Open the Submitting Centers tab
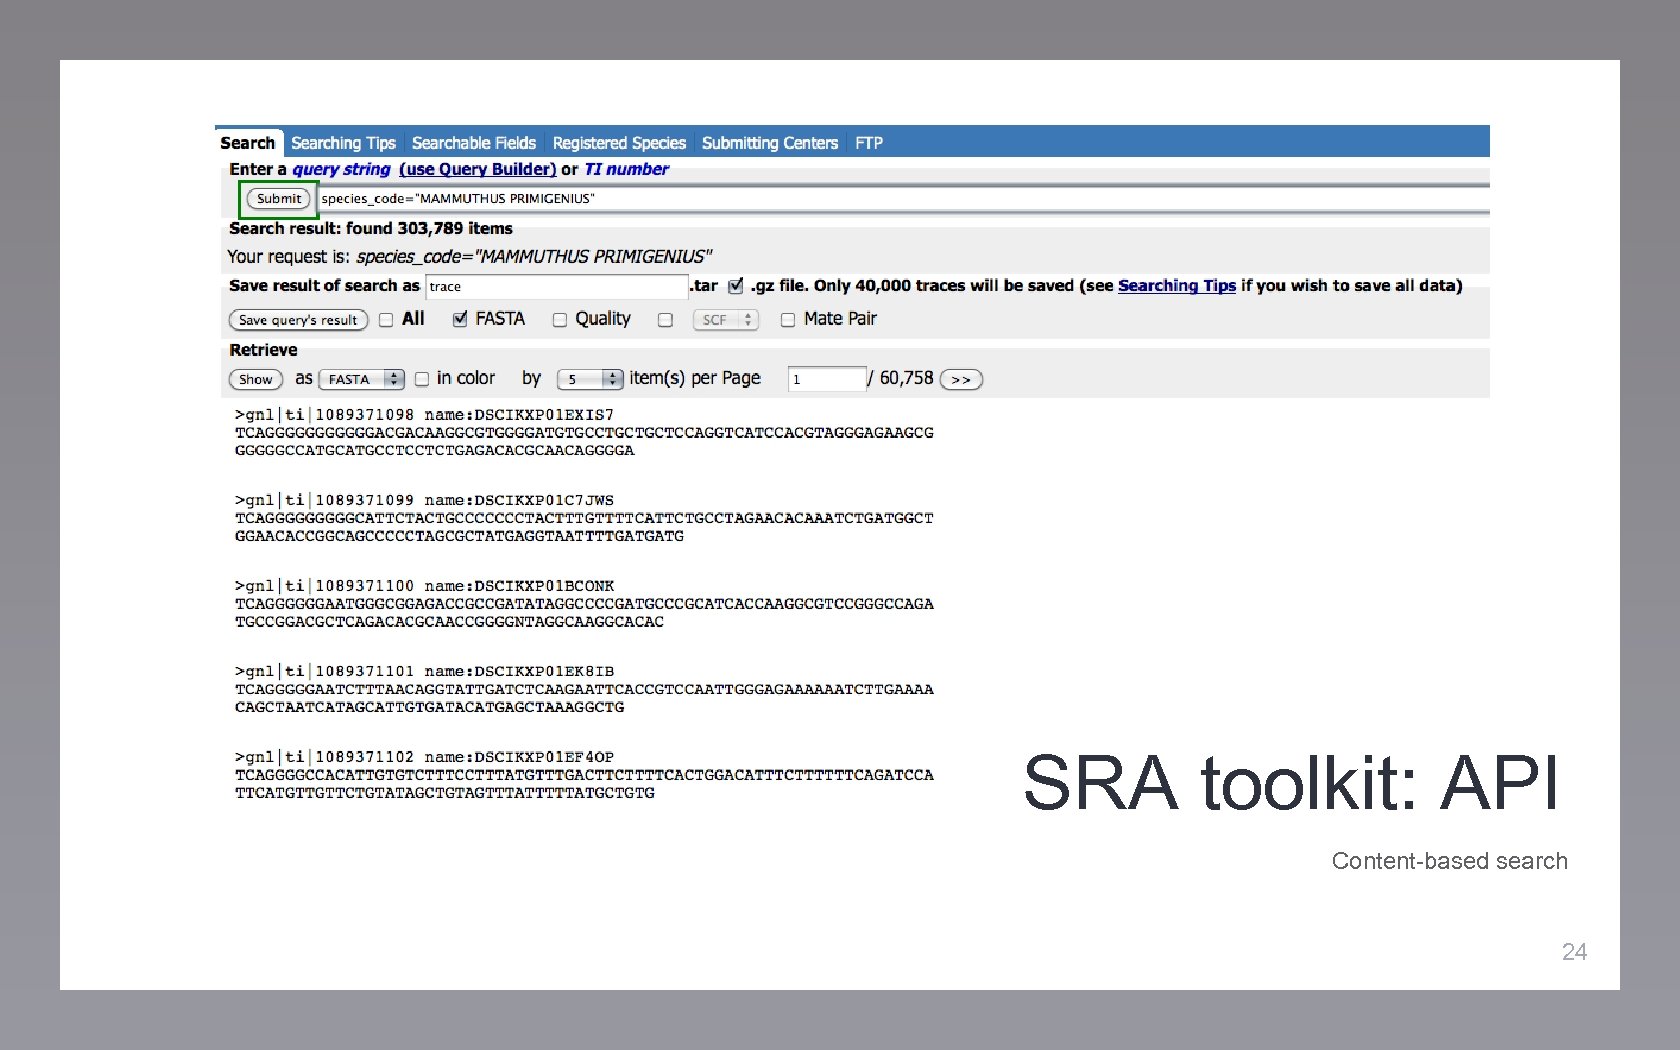The width and height of the screenshot is (1680, 1050). pos(769,142)
